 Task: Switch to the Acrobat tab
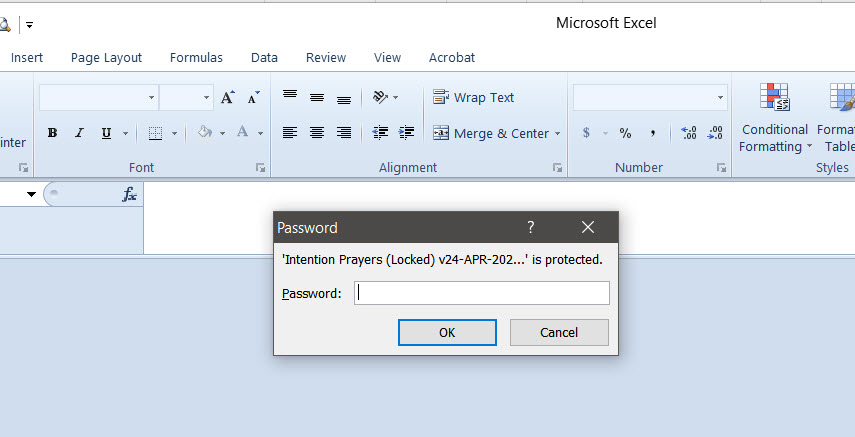pyautogui.click(x=451, y=57)
